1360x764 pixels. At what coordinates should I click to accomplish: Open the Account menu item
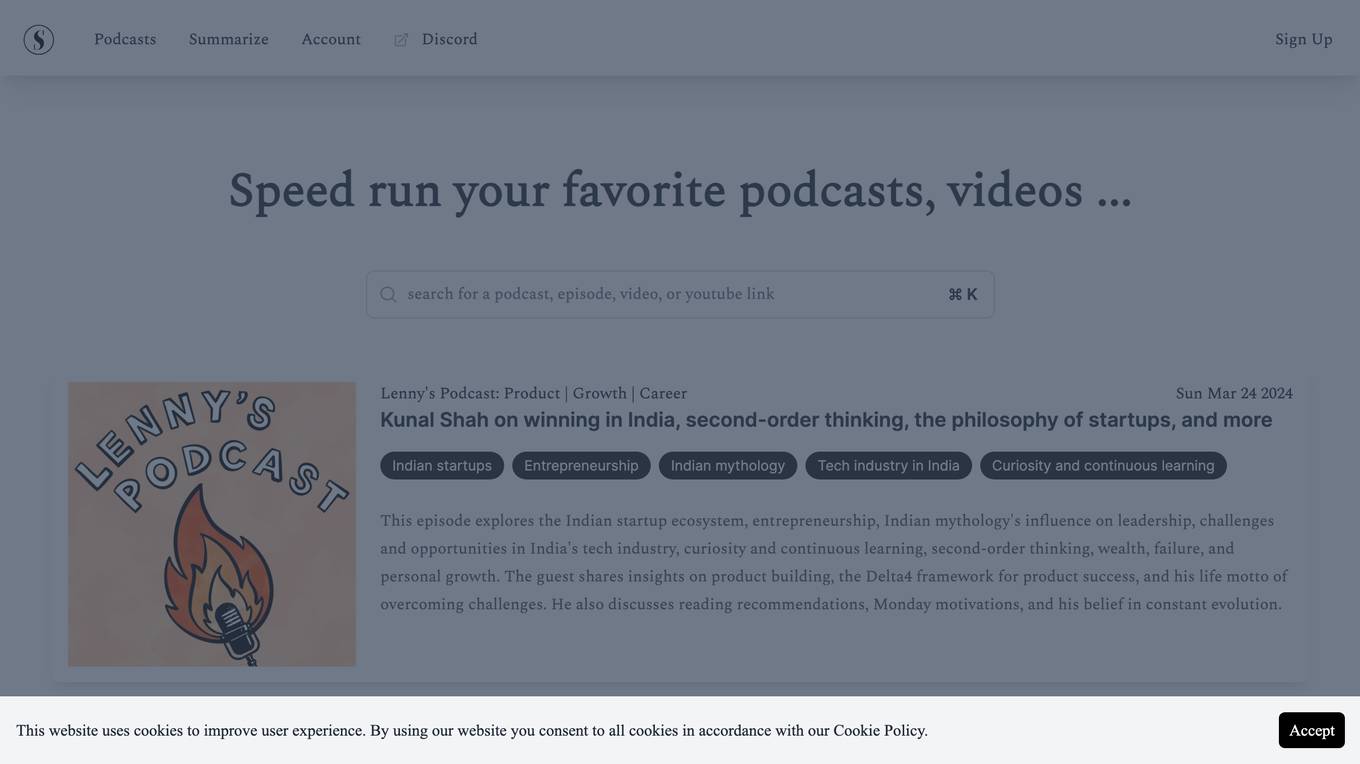331,39
